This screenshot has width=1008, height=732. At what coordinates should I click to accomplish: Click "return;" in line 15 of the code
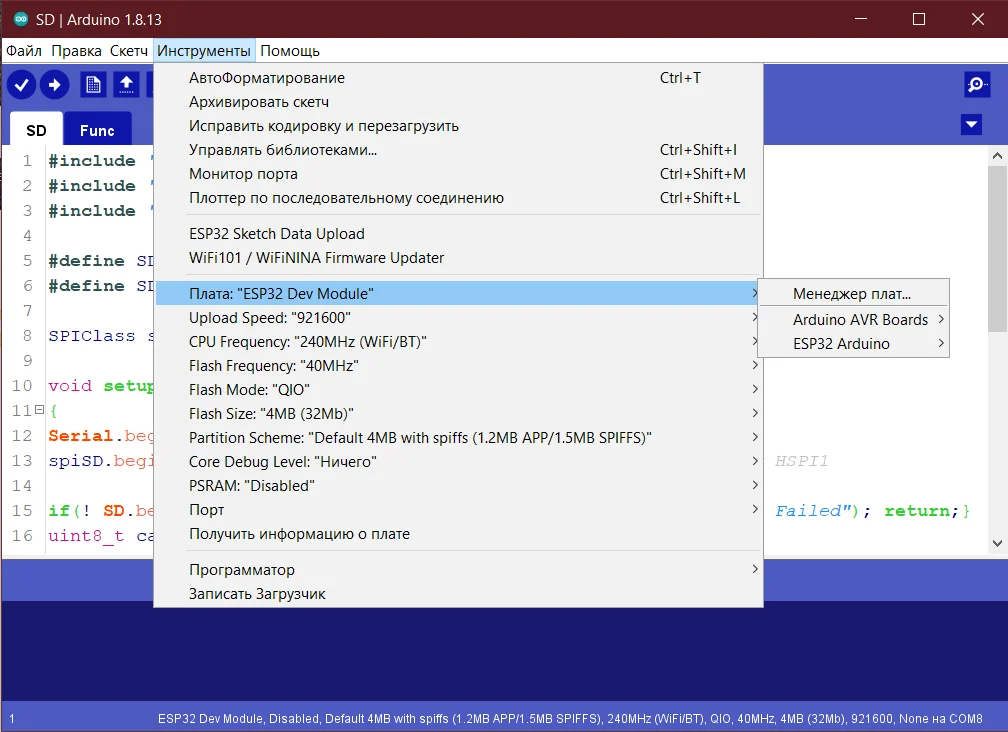[x=921, y=511]
